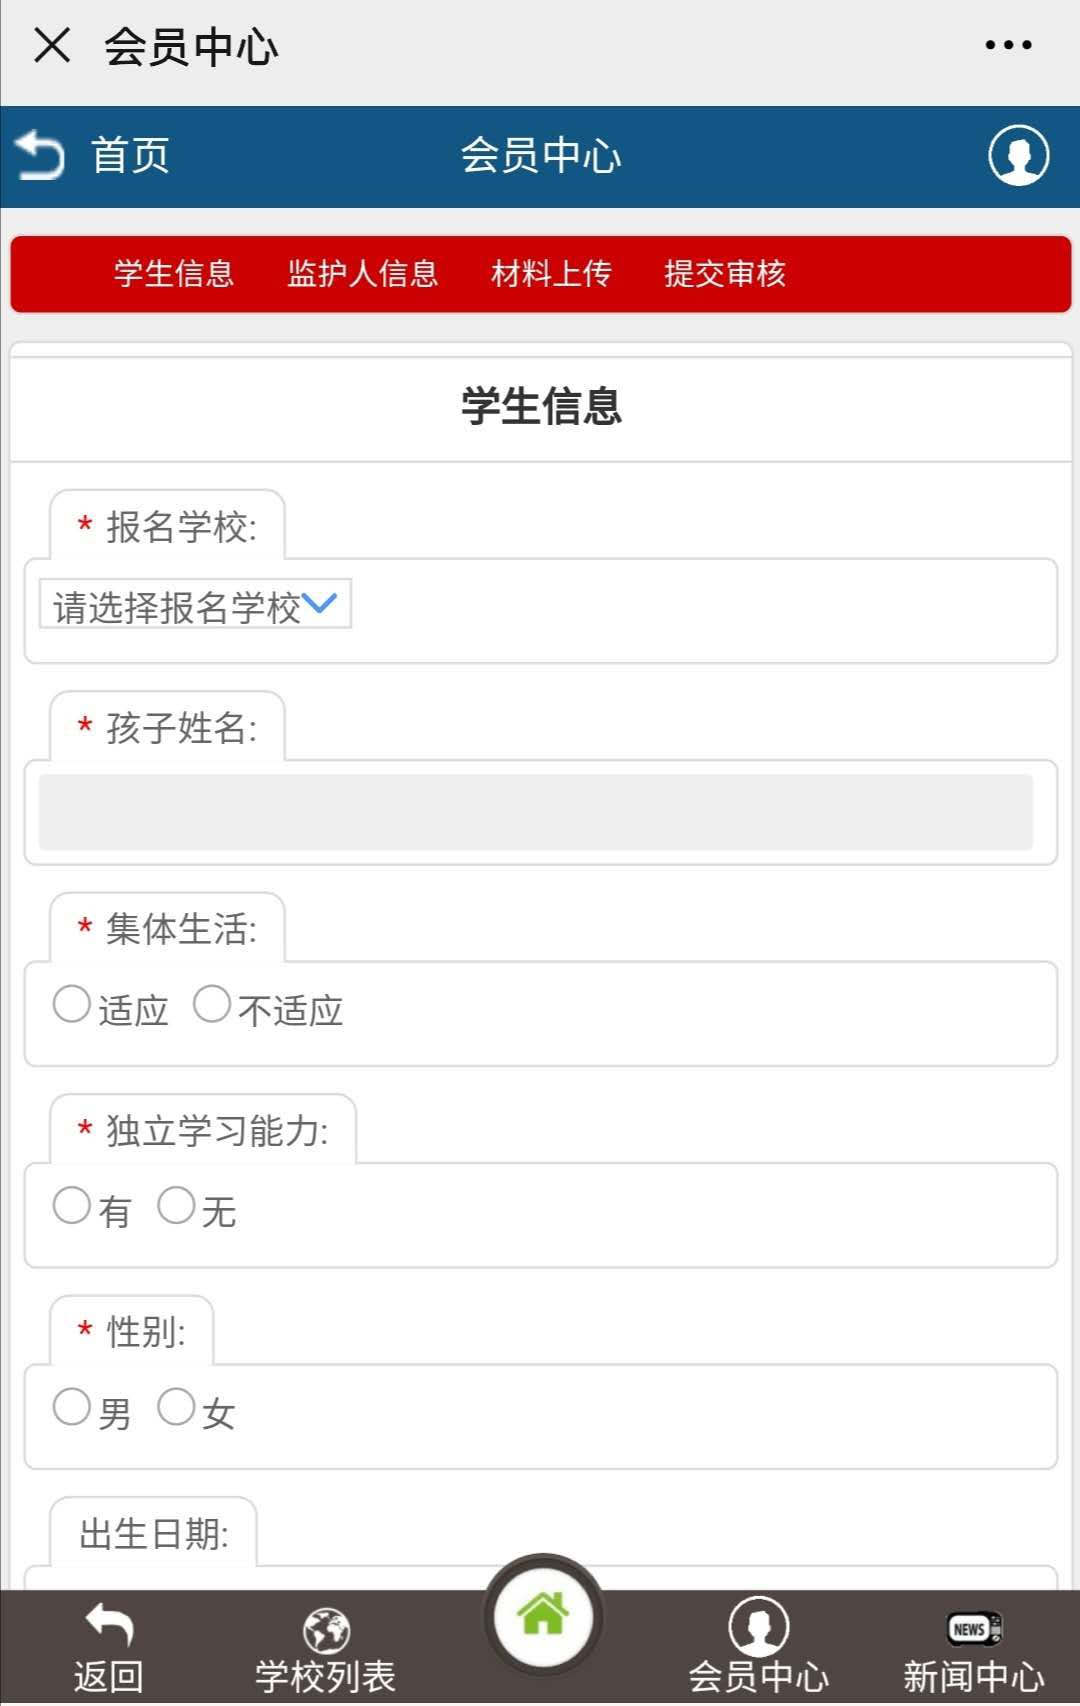Expand the 请选择报名学校 dropdown
Viewport: 1080px width, 1706px height.
coord(195,604)
